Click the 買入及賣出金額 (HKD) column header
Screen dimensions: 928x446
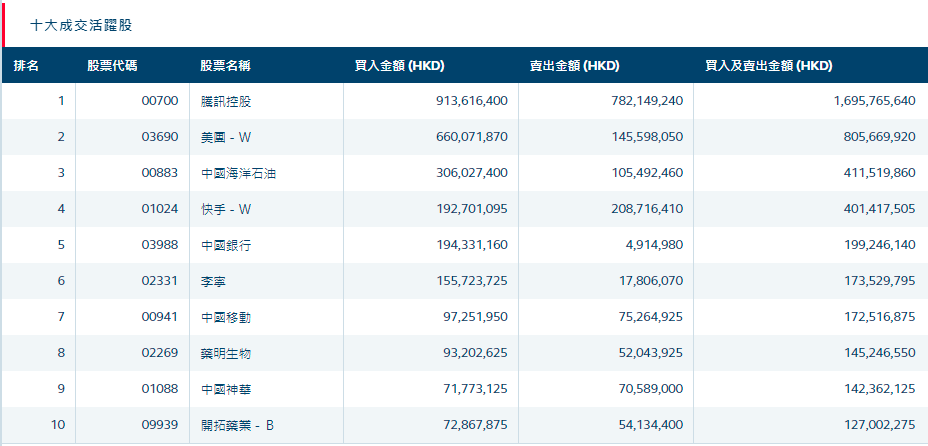click(769, 66)
